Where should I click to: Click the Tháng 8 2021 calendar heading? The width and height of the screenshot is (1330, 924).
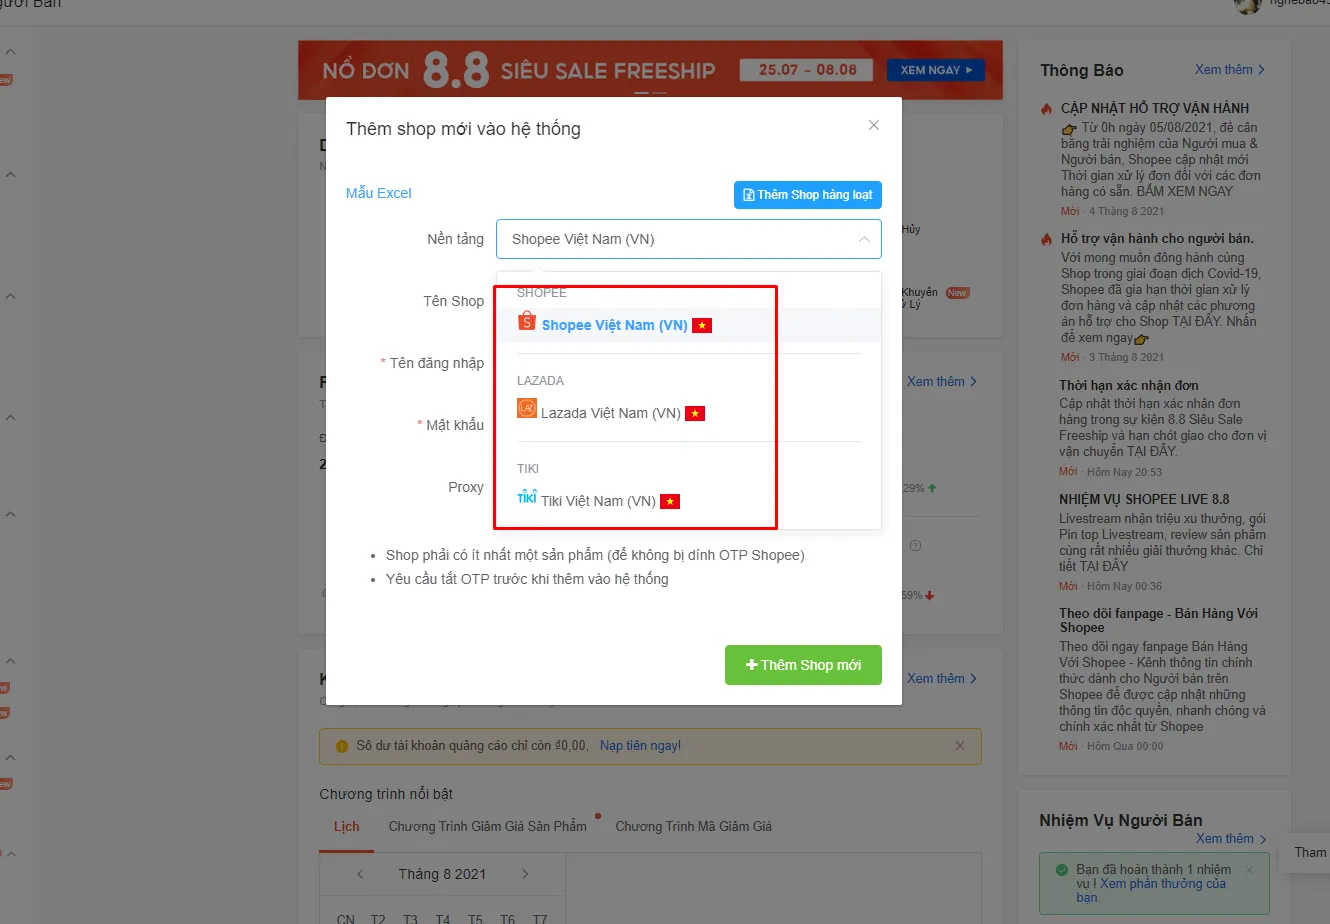point(442,874)
